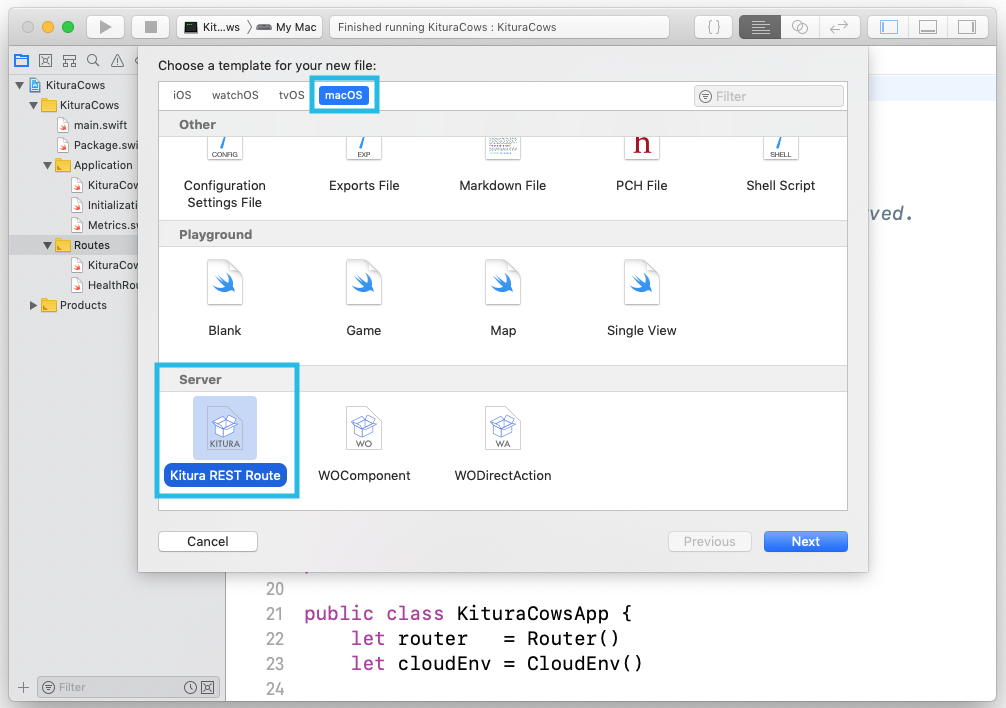Collapse the KituraCows project root
Image resolution: width=1006 pixels, height=708 pixels.
[19, 85]
